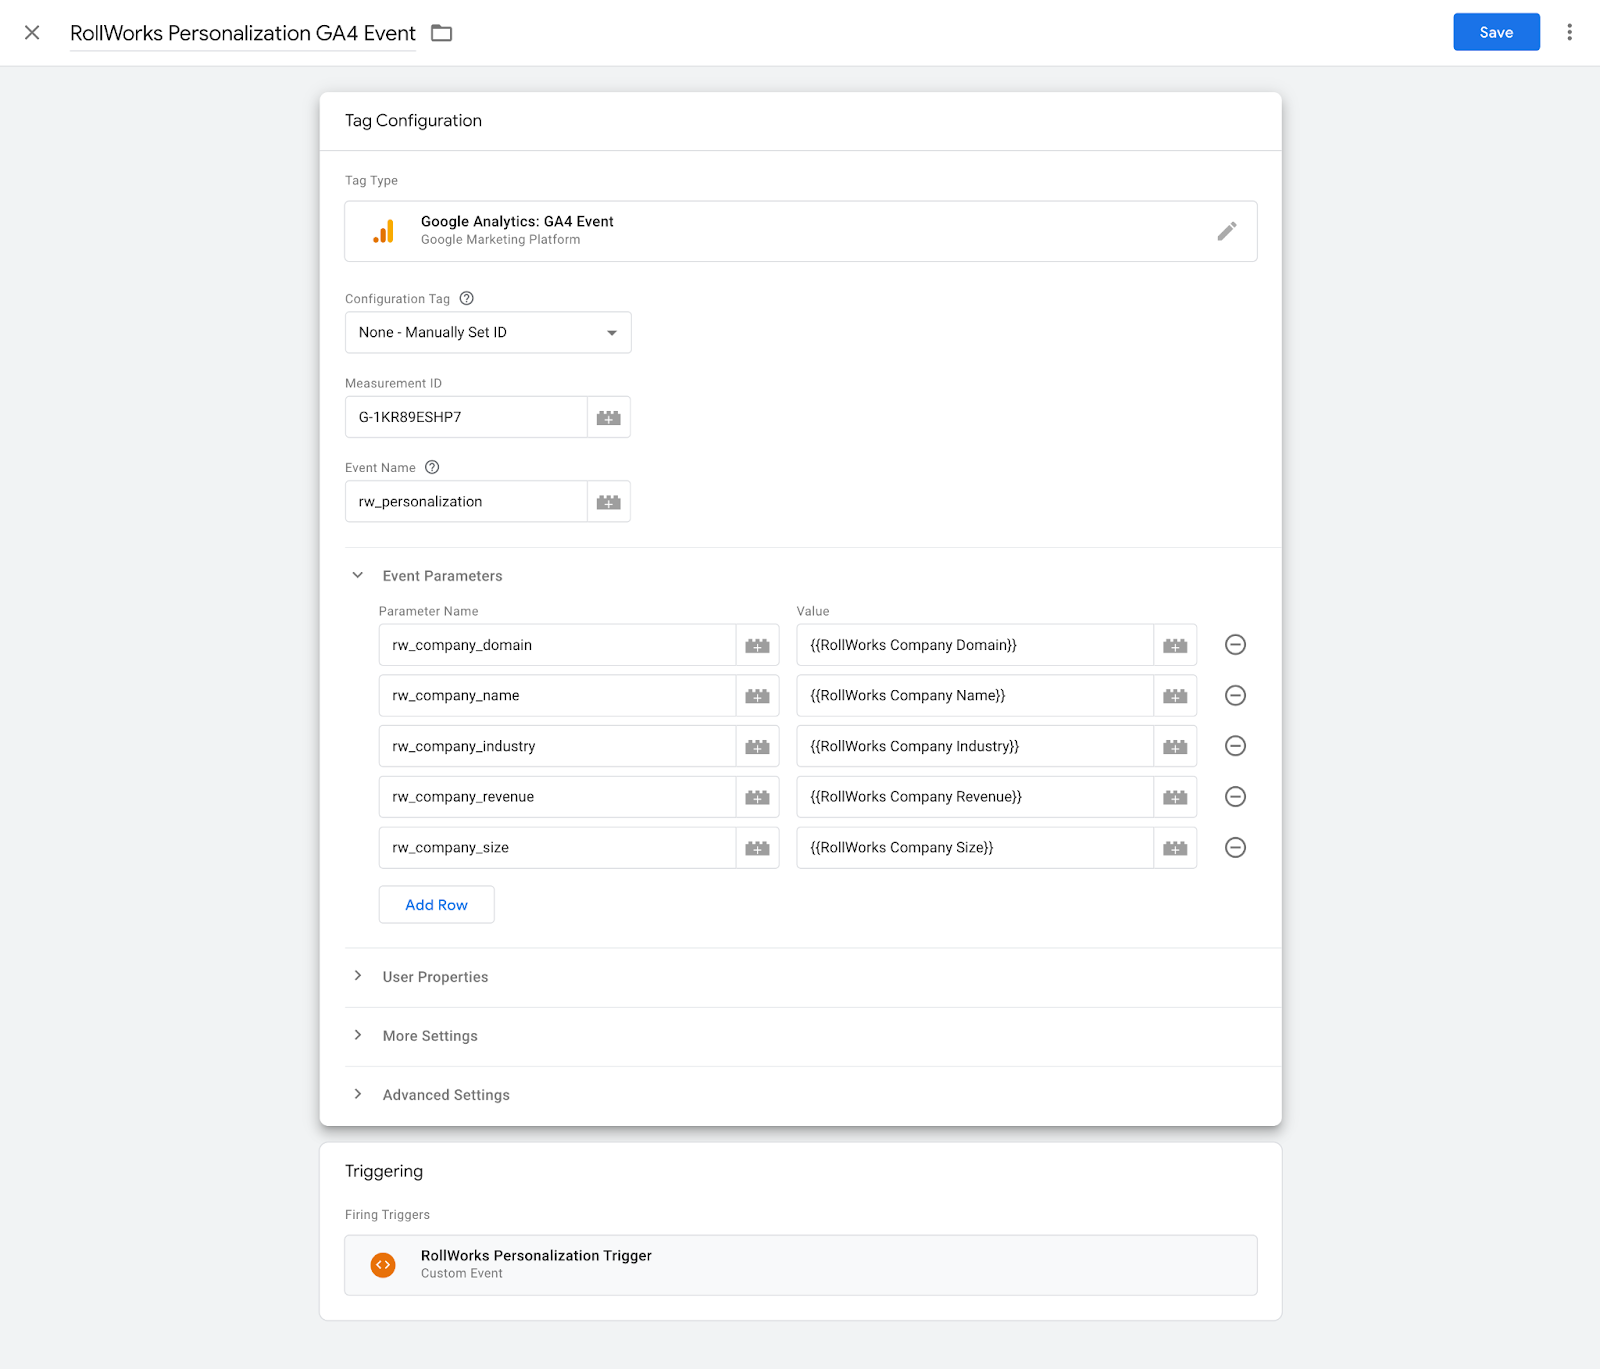Insert variable for RollWorks Company Industry value
Screen dimensions: 1600x1369
1175,746
